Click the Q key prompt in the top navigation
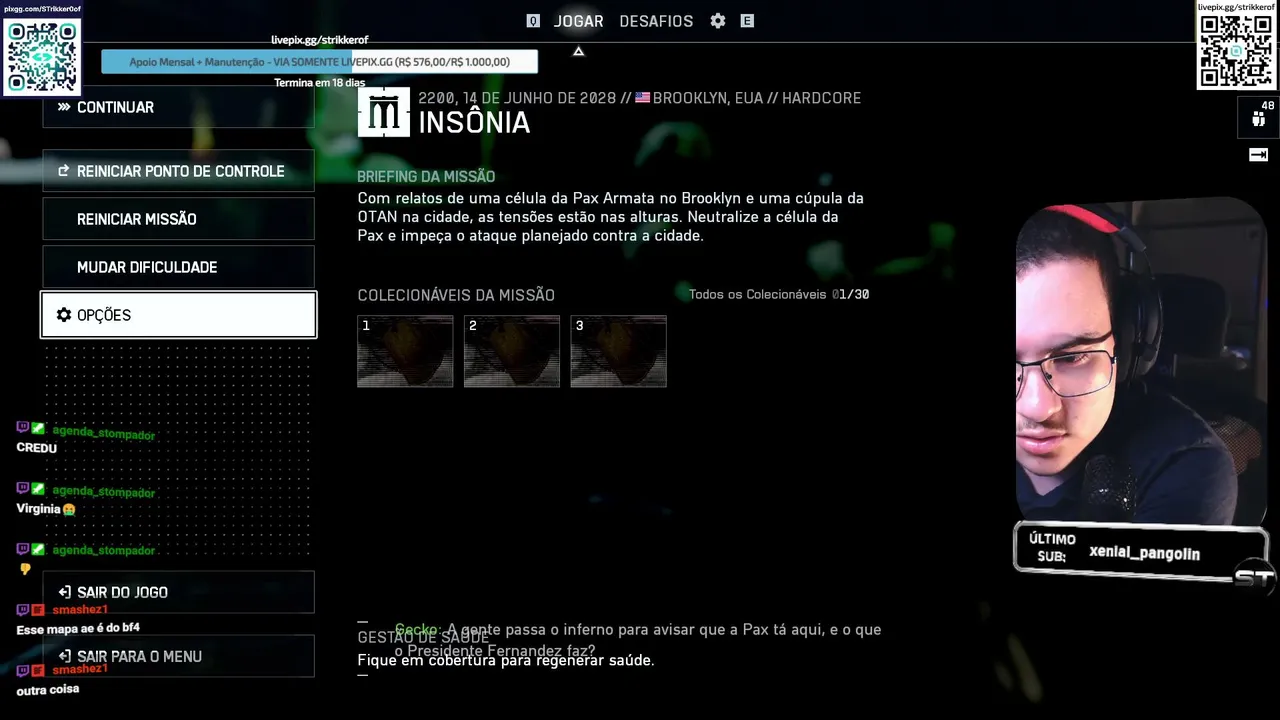1280x720 pixels. [533, 21]
